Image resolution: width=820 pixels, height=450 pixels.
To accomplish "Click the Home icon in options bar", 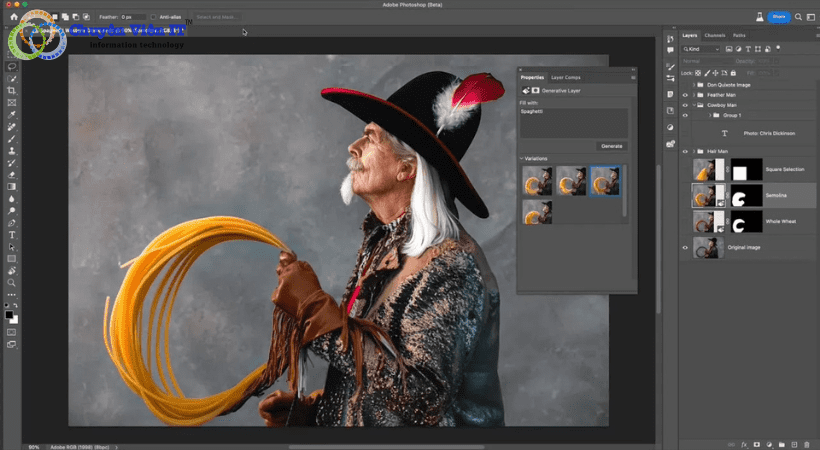I will point(14,17).
